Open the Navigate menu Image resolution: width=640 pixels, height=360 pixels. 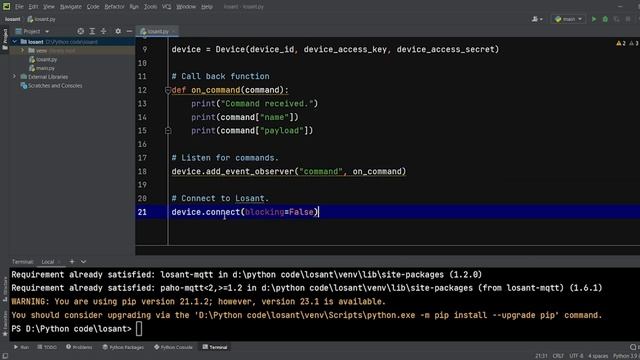[71, 7]
